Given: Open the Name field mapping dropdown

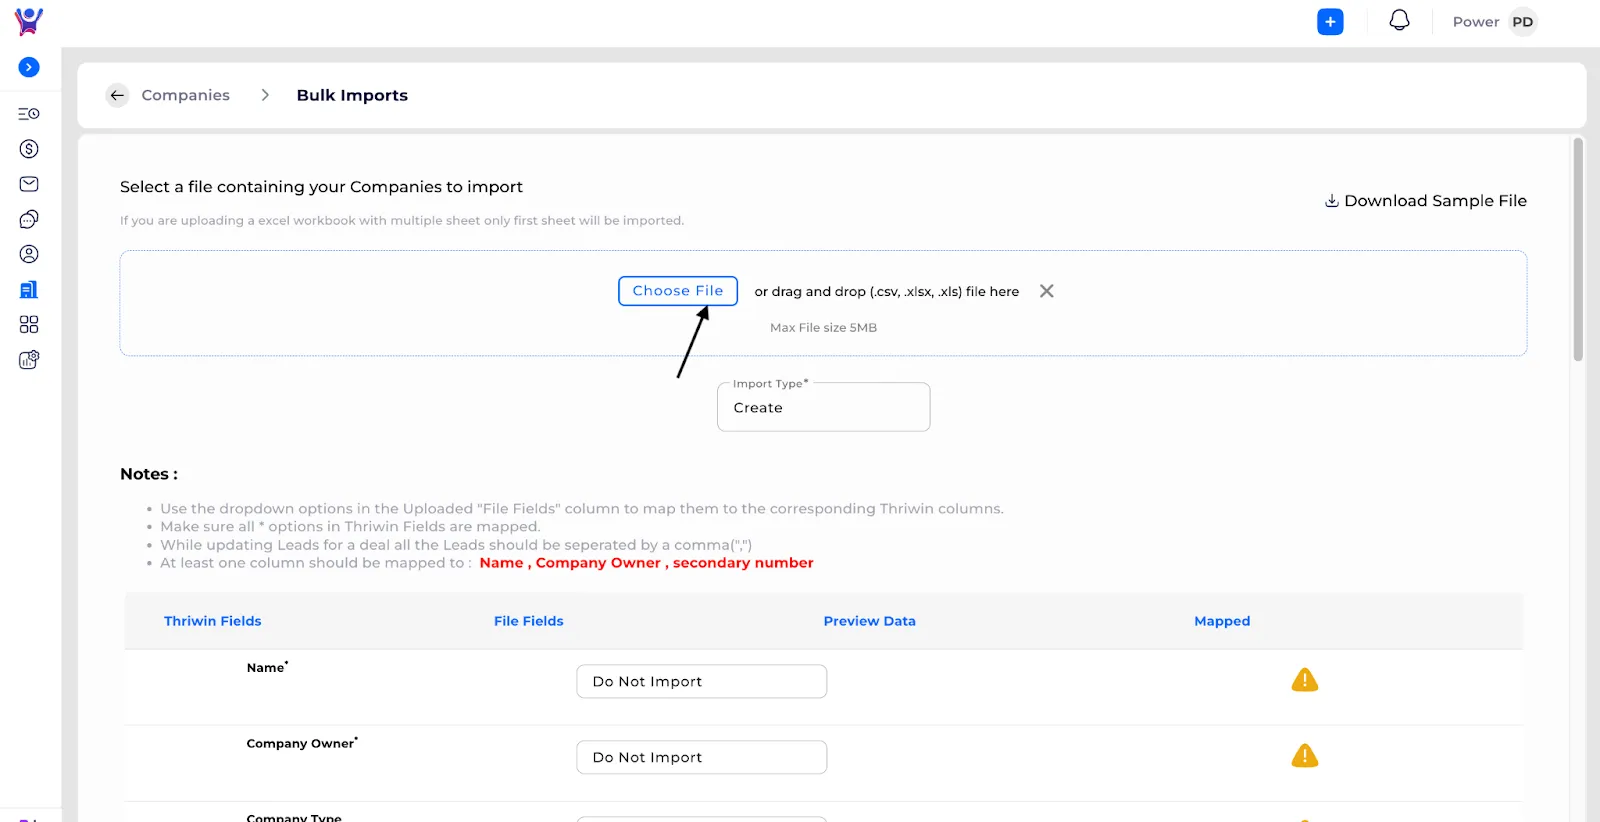Looking at the screenshot, I should tap(702, 681).
